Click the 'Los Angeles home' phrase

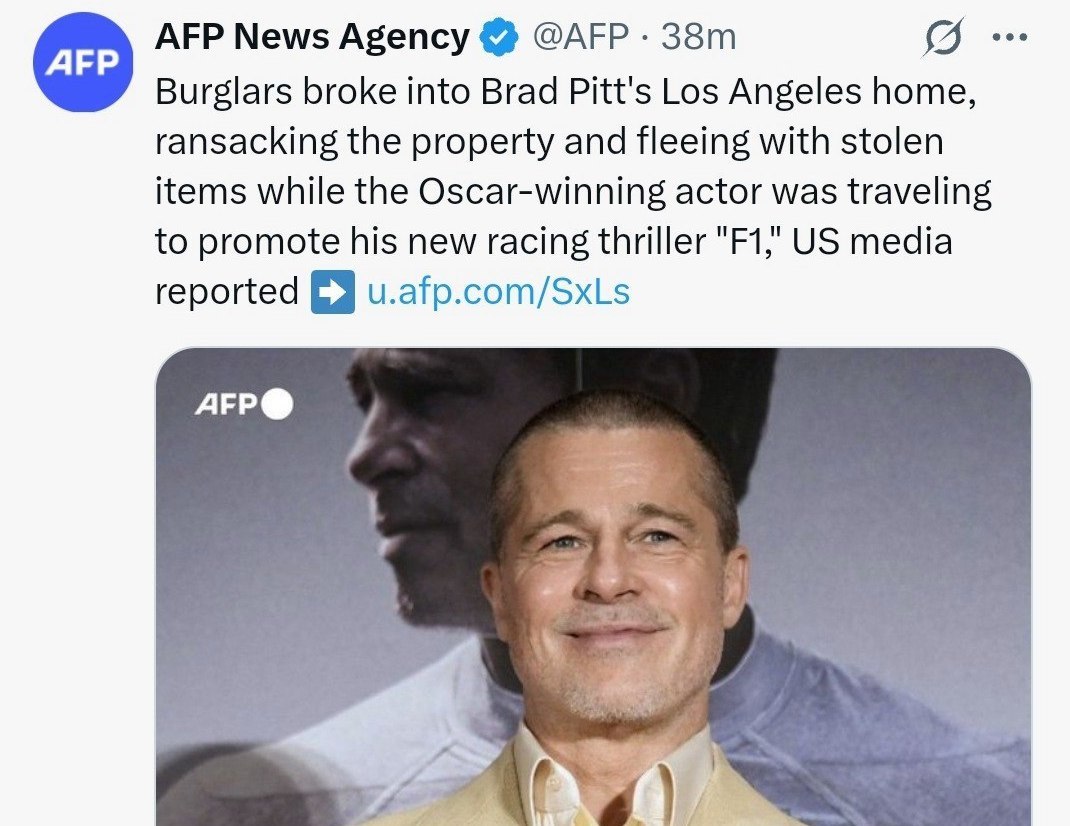click(813, 91)
